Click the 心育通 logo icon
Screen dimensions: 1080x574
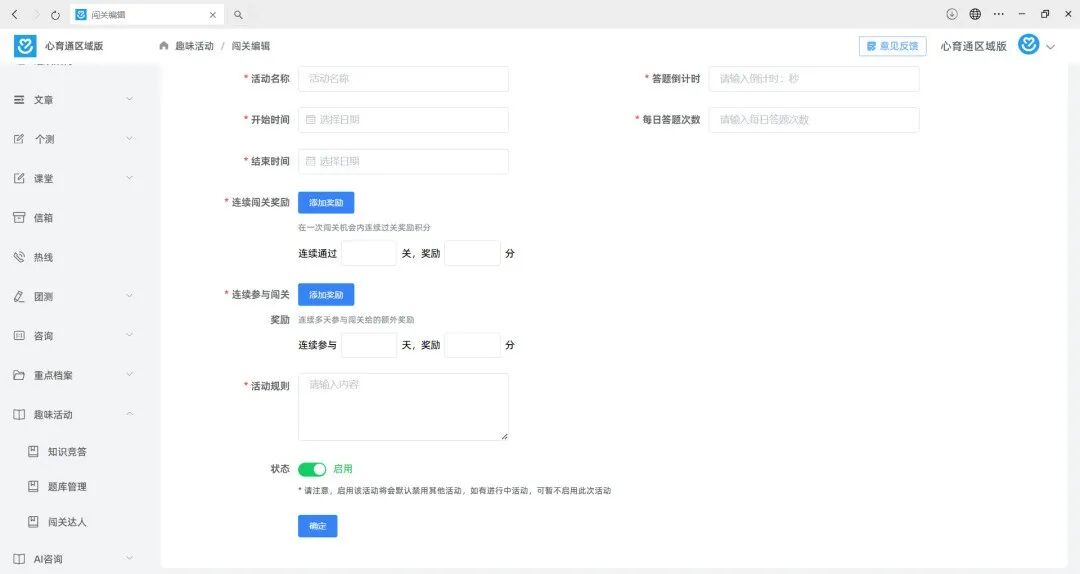25,45
